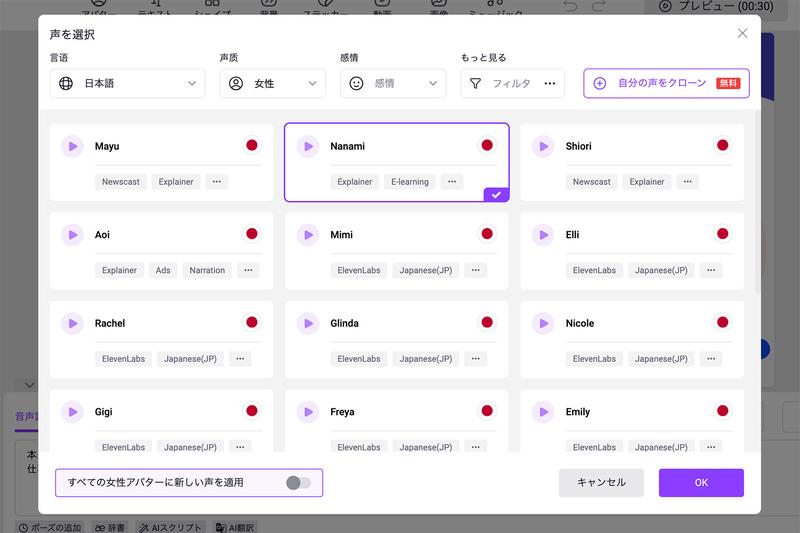The image size is (800, 533).
Task: Play the Shiori voice sample
Action: pyautogui.click(x=543, y=146)
